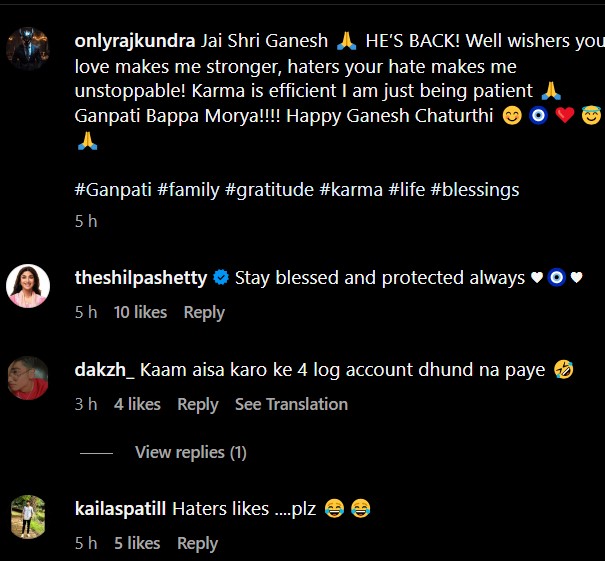Open the #blessings hashtag
This screenshot has height=561, width=605.
click(x=475, y=189)
